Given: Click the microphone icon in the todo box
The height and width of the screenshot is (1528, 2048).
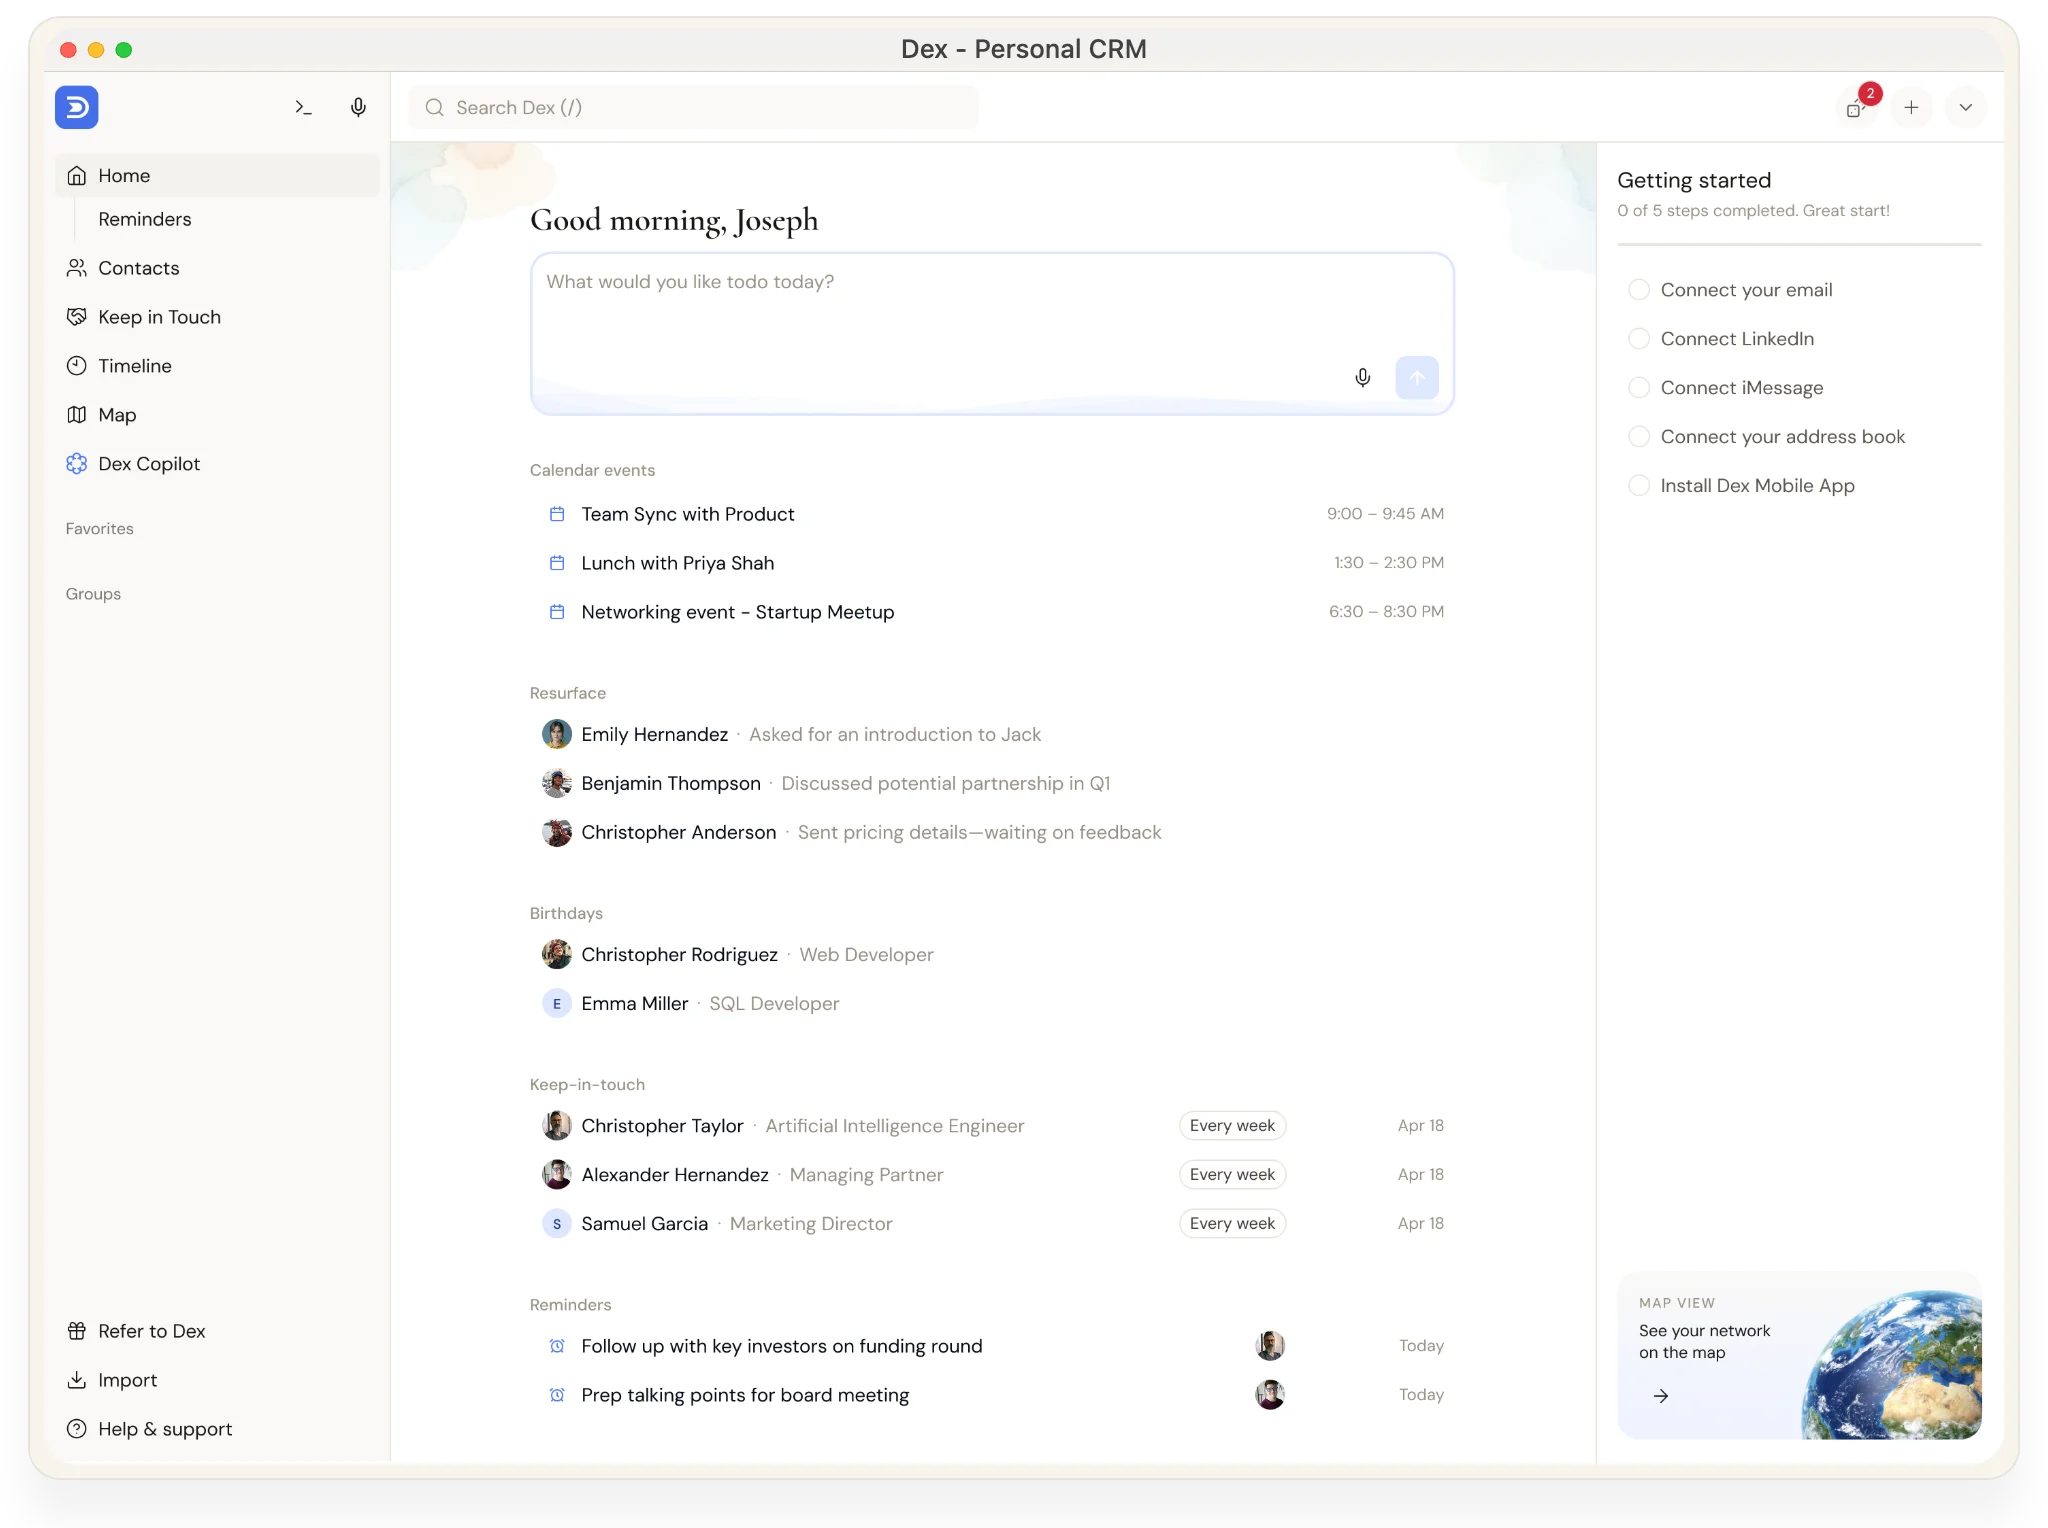Looking at the screenshot, I should tap(1362, 378).
